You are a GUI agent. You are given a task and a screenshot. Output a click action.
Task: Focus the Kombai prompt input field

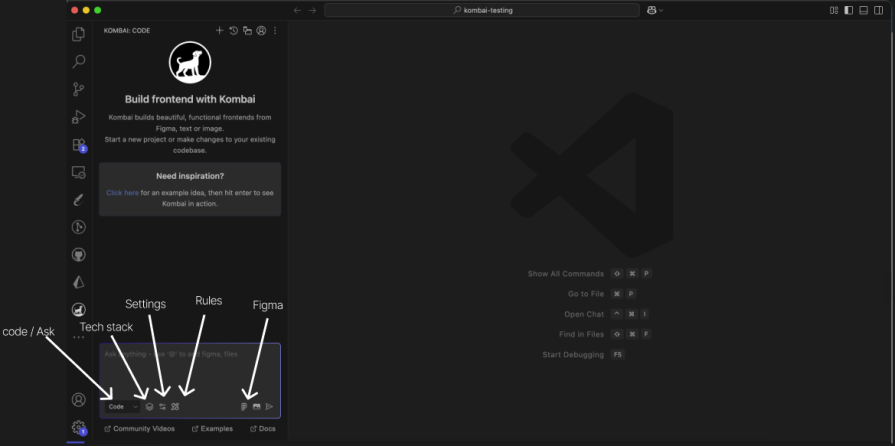coord(190,370)
